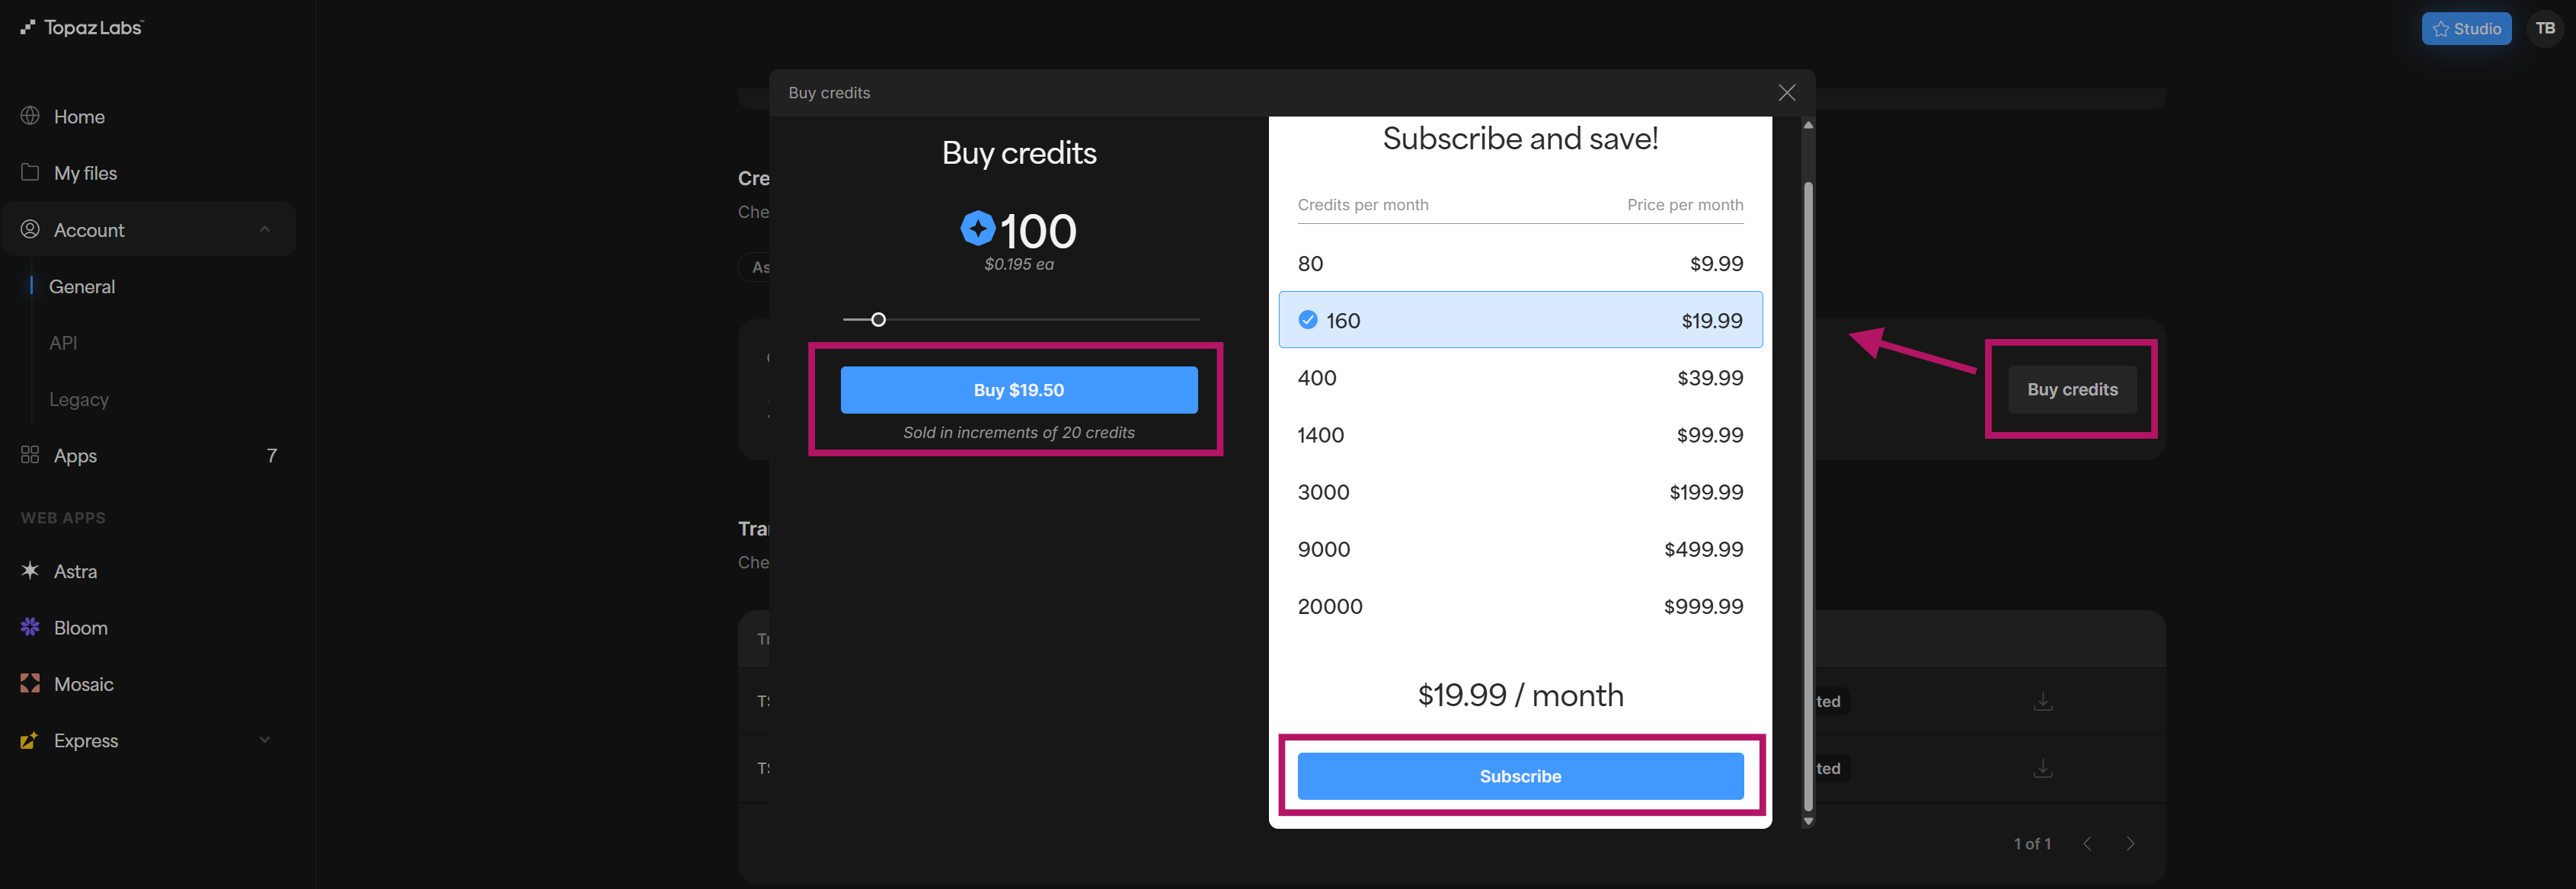The image size is (2576, 889).
Task: Click the TB profile avatar
Action: 2544,28
